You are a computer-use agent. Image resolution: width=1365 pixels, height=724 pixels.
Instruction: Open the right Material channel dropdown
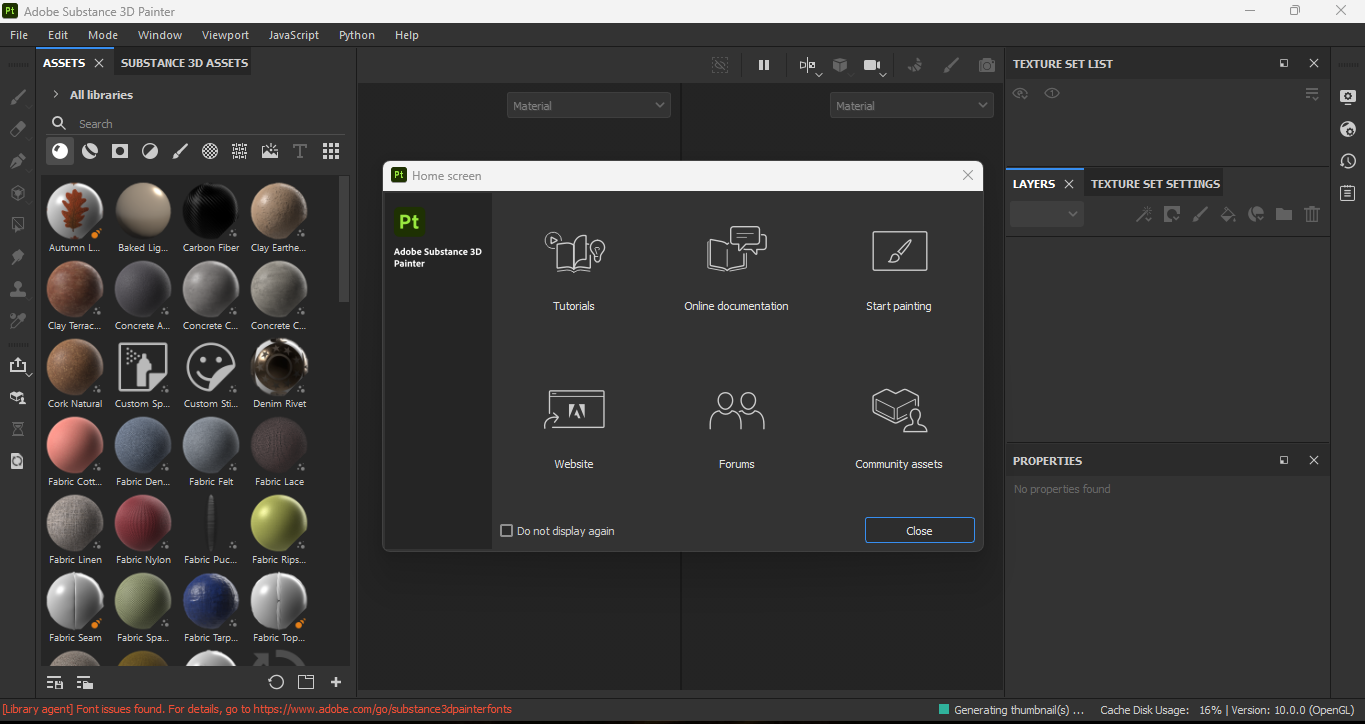point(911,106)
